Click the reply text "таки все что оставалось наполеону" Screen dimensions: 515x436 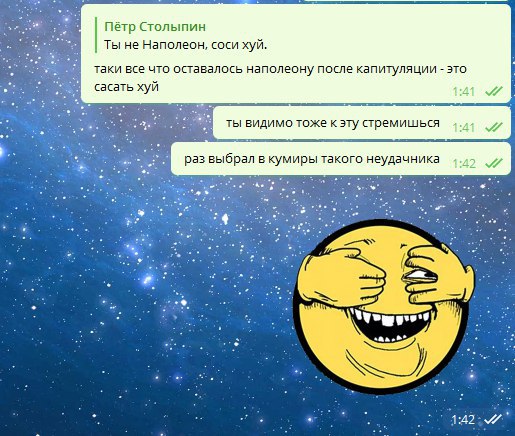point(203,69)
